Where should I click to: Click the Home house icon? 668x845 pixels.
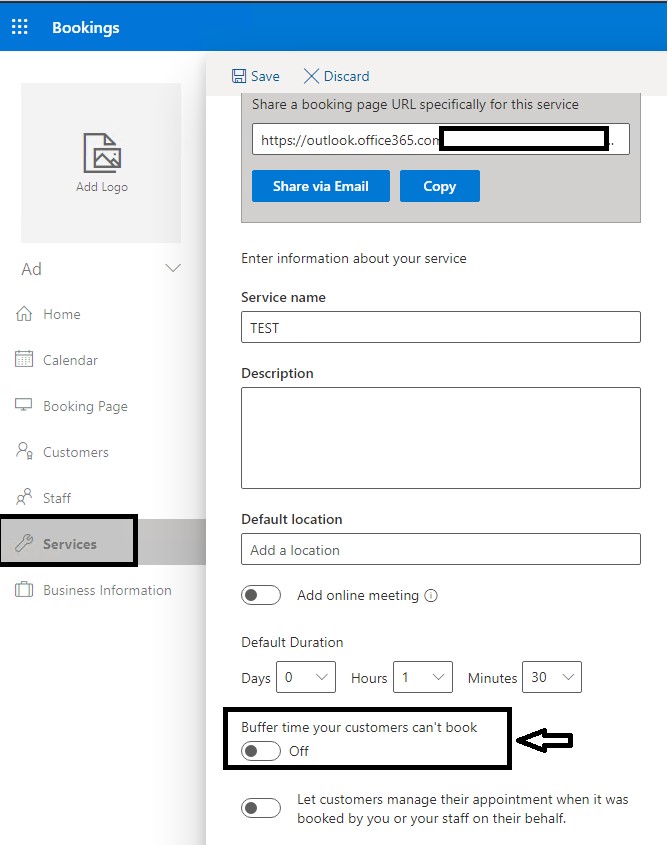pyautogui.click(x=24, y=314)
